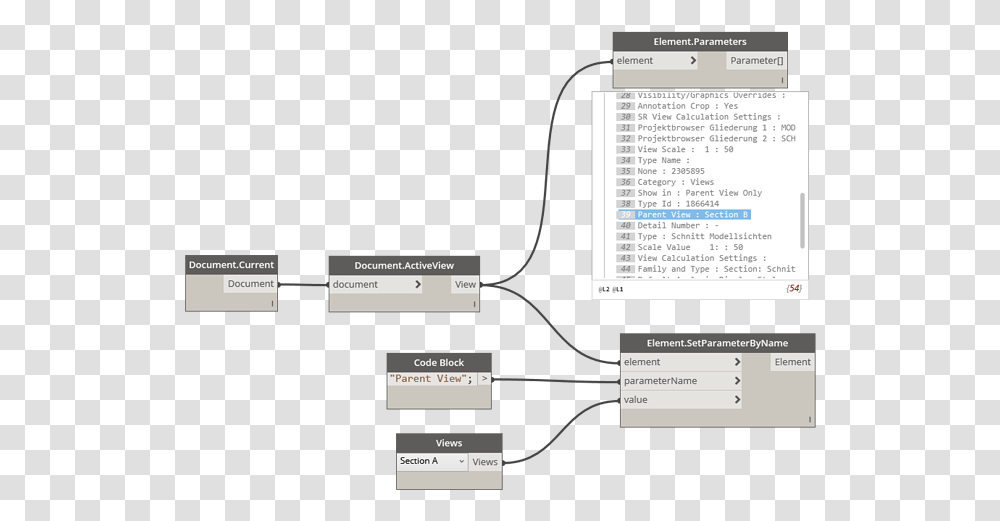This screenshot has width=1000, height=521.
Task: Click the Code Block output port arrow
Action: point(484,379)
